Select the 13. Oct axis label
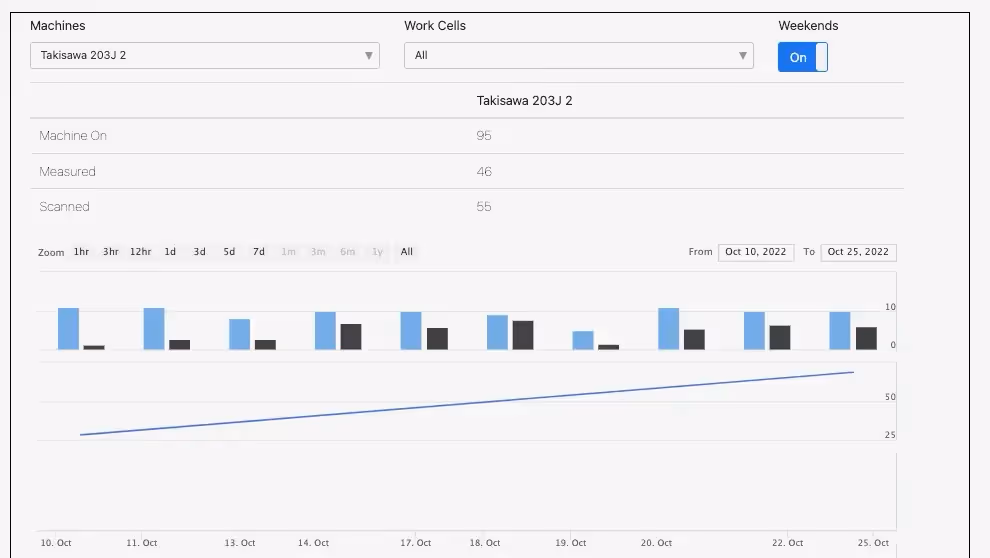Viewport: 990px width, 558px height. point(240,543)
